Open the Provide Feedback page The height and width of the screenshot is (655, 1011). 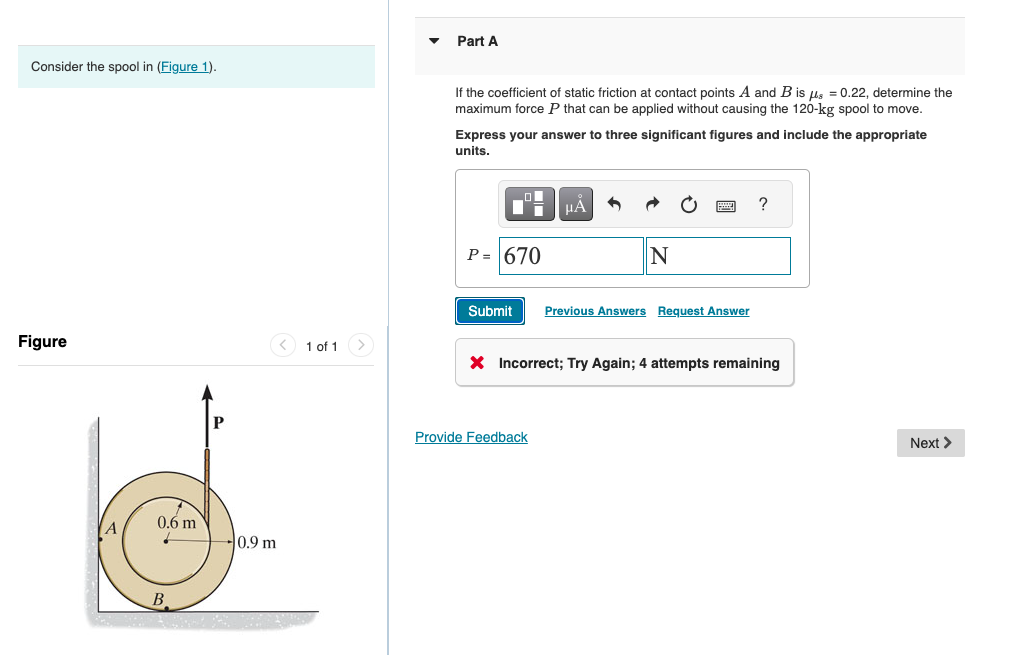click(x=471, y=437)
